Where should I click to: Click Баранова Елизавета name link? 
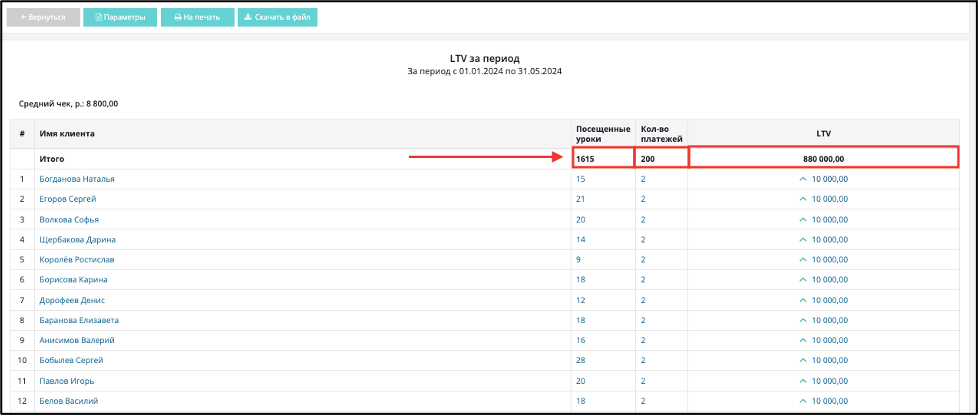click(x=79, y=320)
